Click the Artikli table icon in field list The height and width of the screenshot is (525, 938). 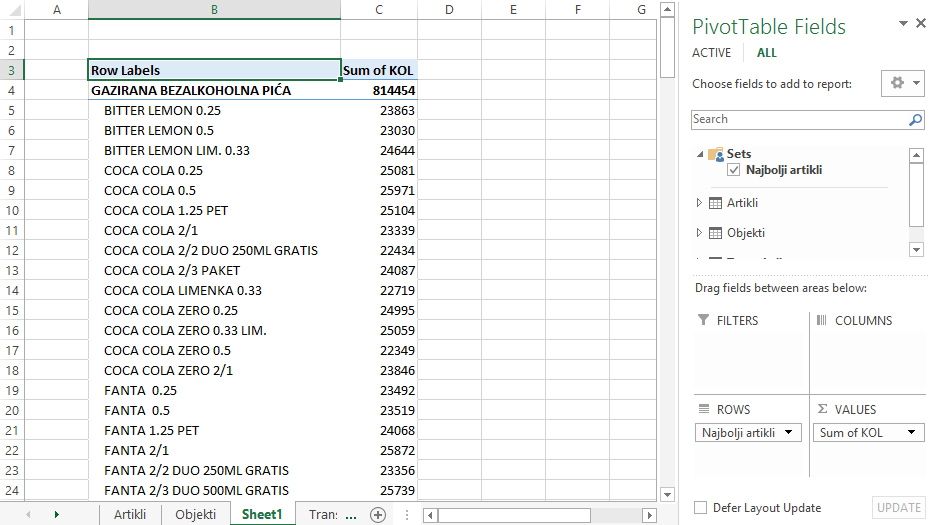[715, 203]
